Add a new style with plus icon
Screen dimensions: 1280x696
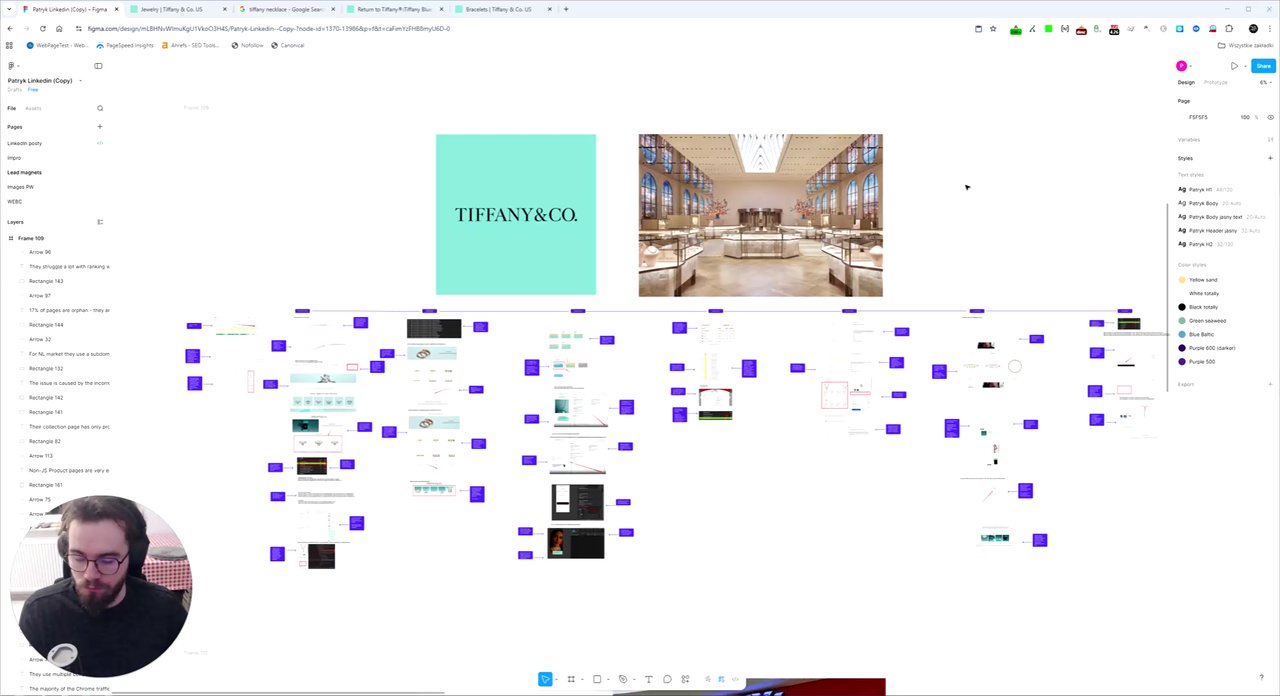point(1270,158)
